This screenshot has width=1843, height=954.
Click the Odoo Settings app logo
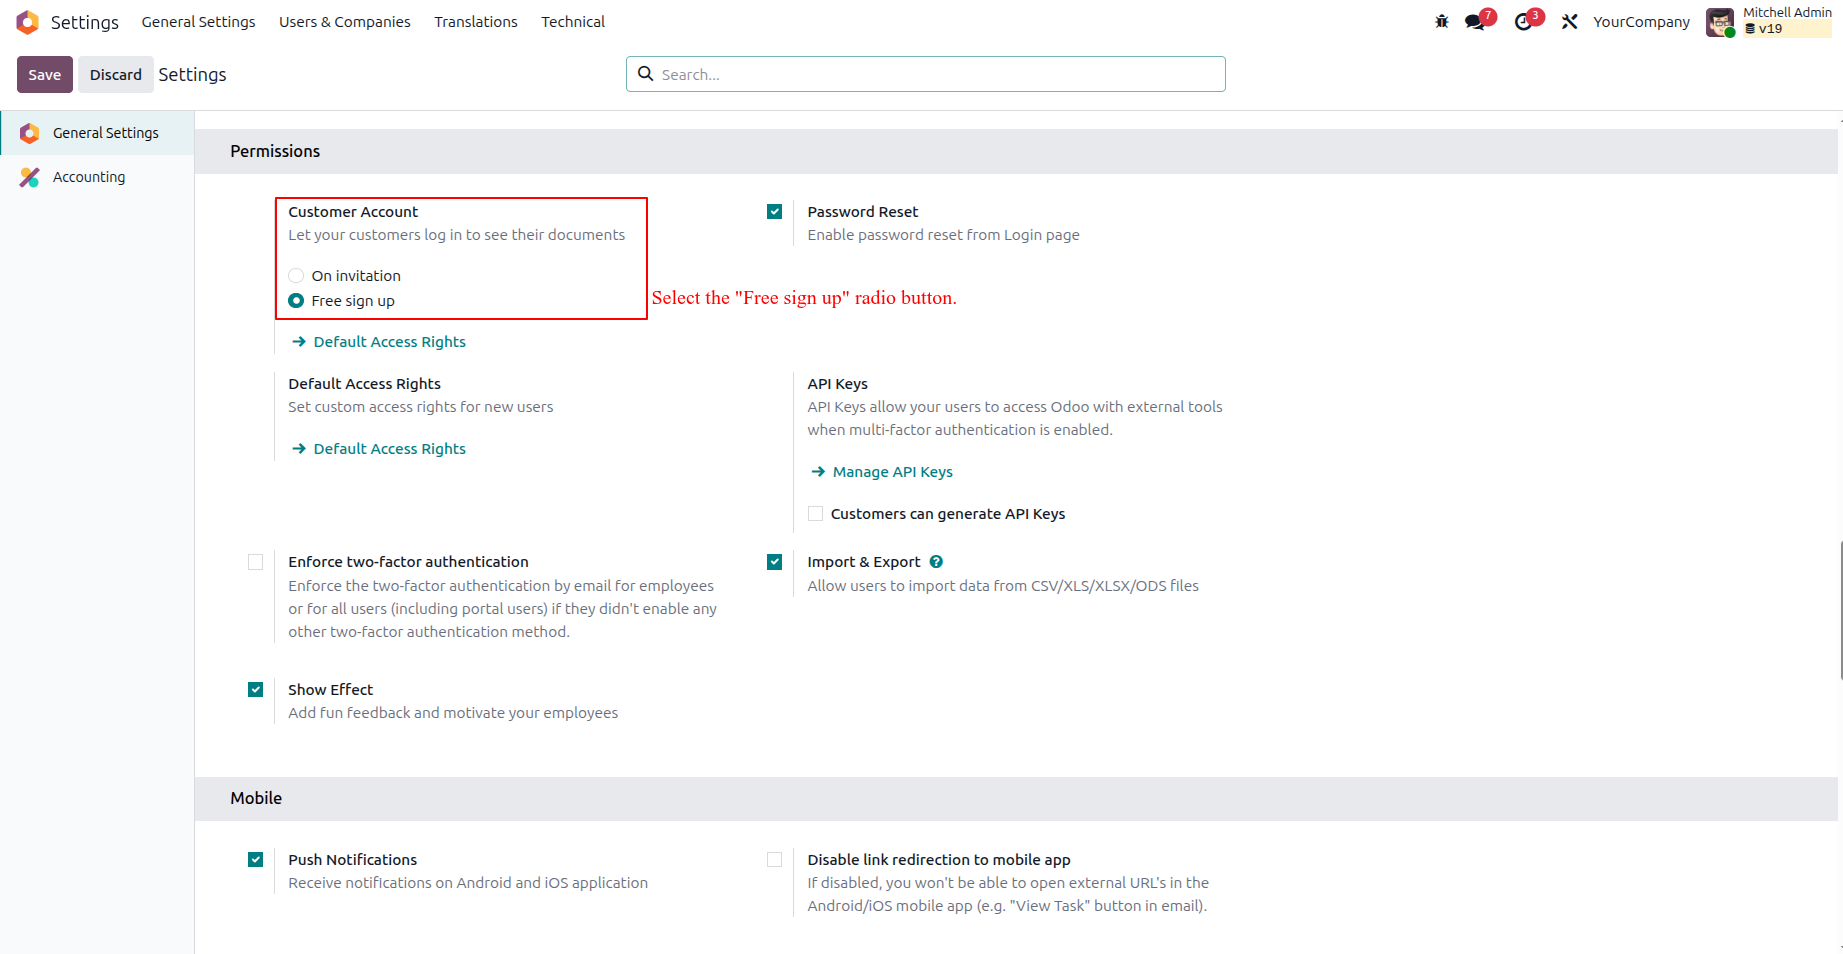pyautogui.click(x=28, y=22)
